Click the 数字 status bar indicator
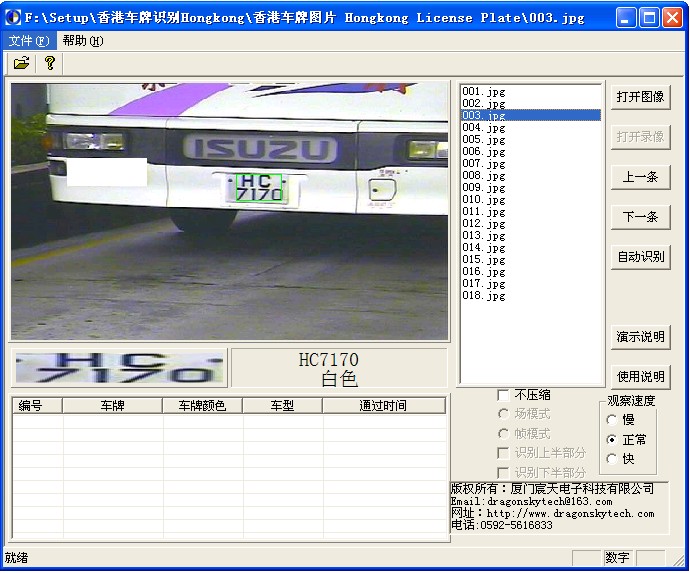Viewport: 690px width, 573px height. [617, 558]
